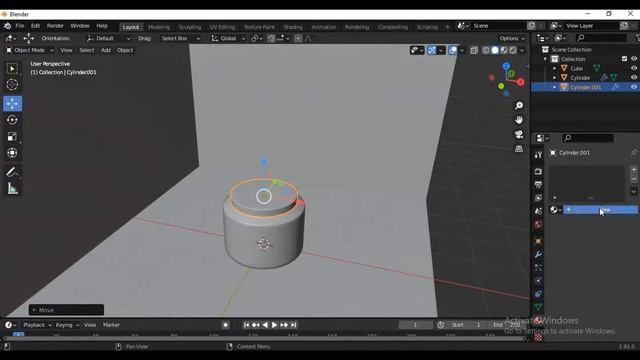Hide the Cylinder object in outliner

point(634,78)
